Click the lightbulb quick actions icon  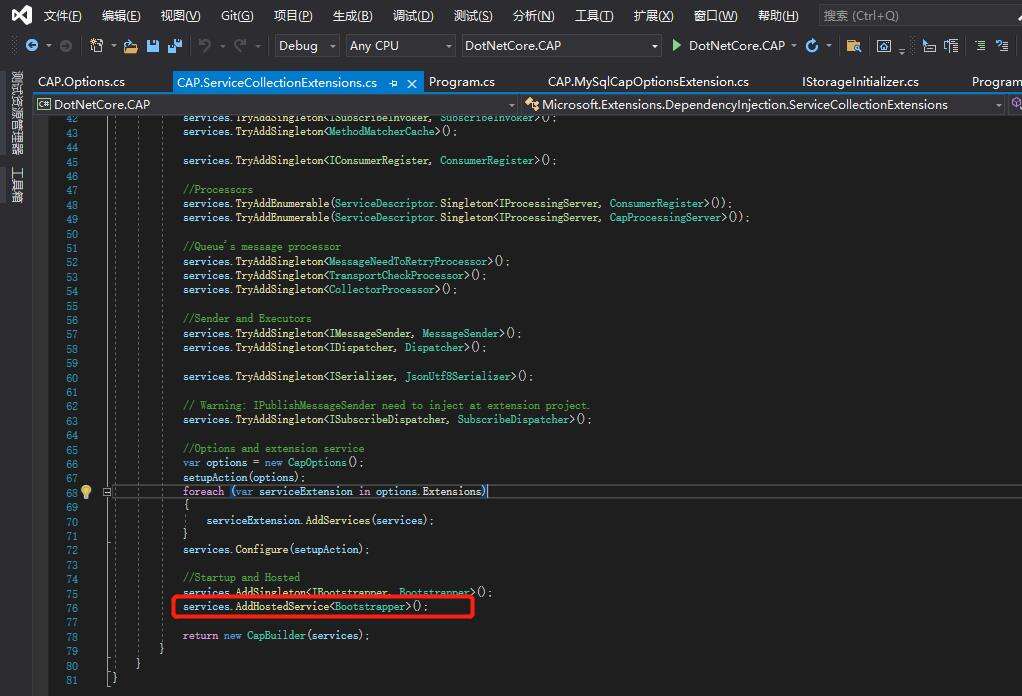coord(86,492)
